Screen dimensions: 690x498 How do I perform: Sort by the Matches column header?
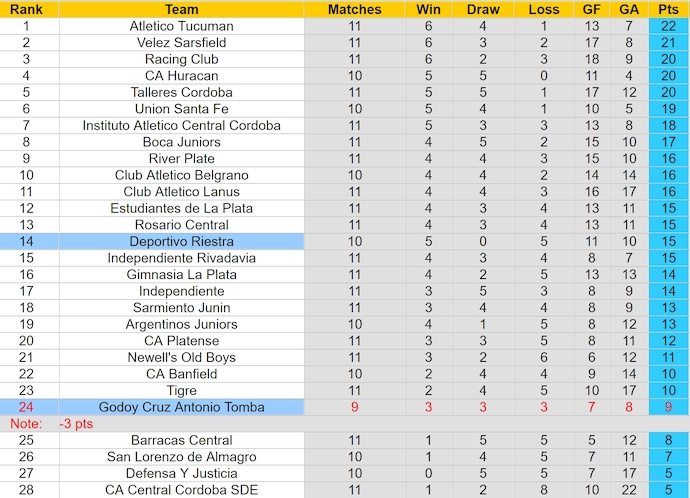click(x=354, y=9)
